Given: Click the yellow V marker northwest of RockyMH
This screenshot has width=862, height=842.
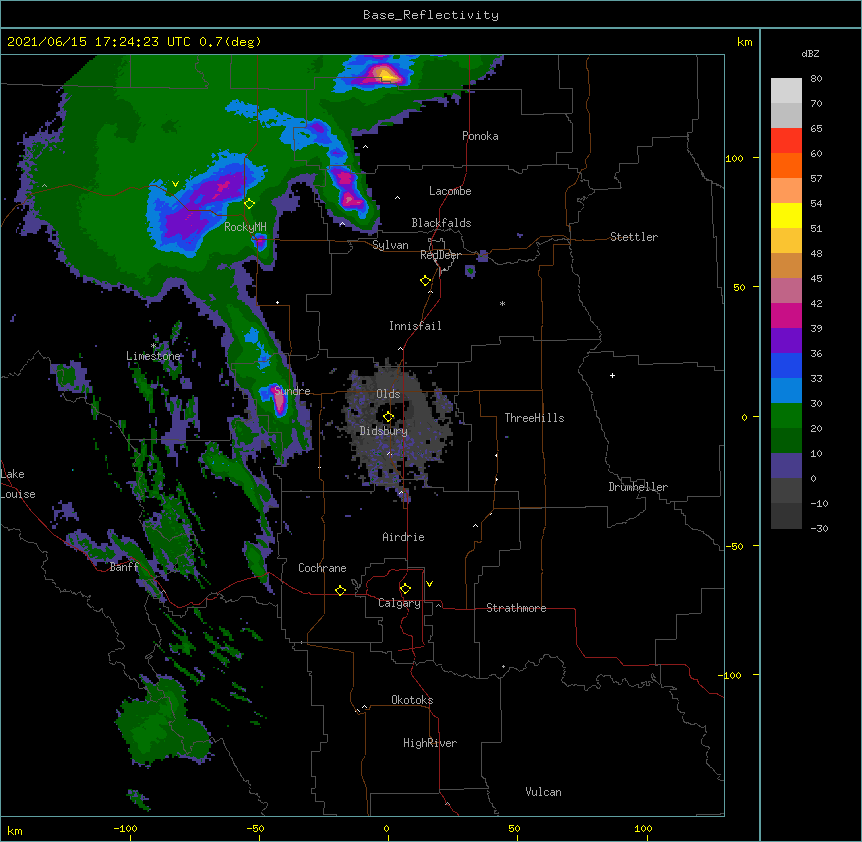Looking at the screenshot, I should 175,184.
